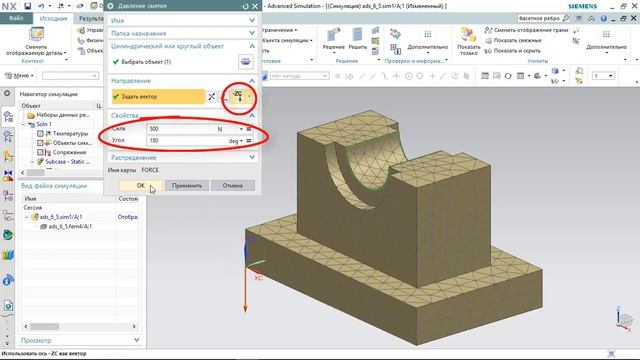Open the Меню dropdown menu

point(19,76)
